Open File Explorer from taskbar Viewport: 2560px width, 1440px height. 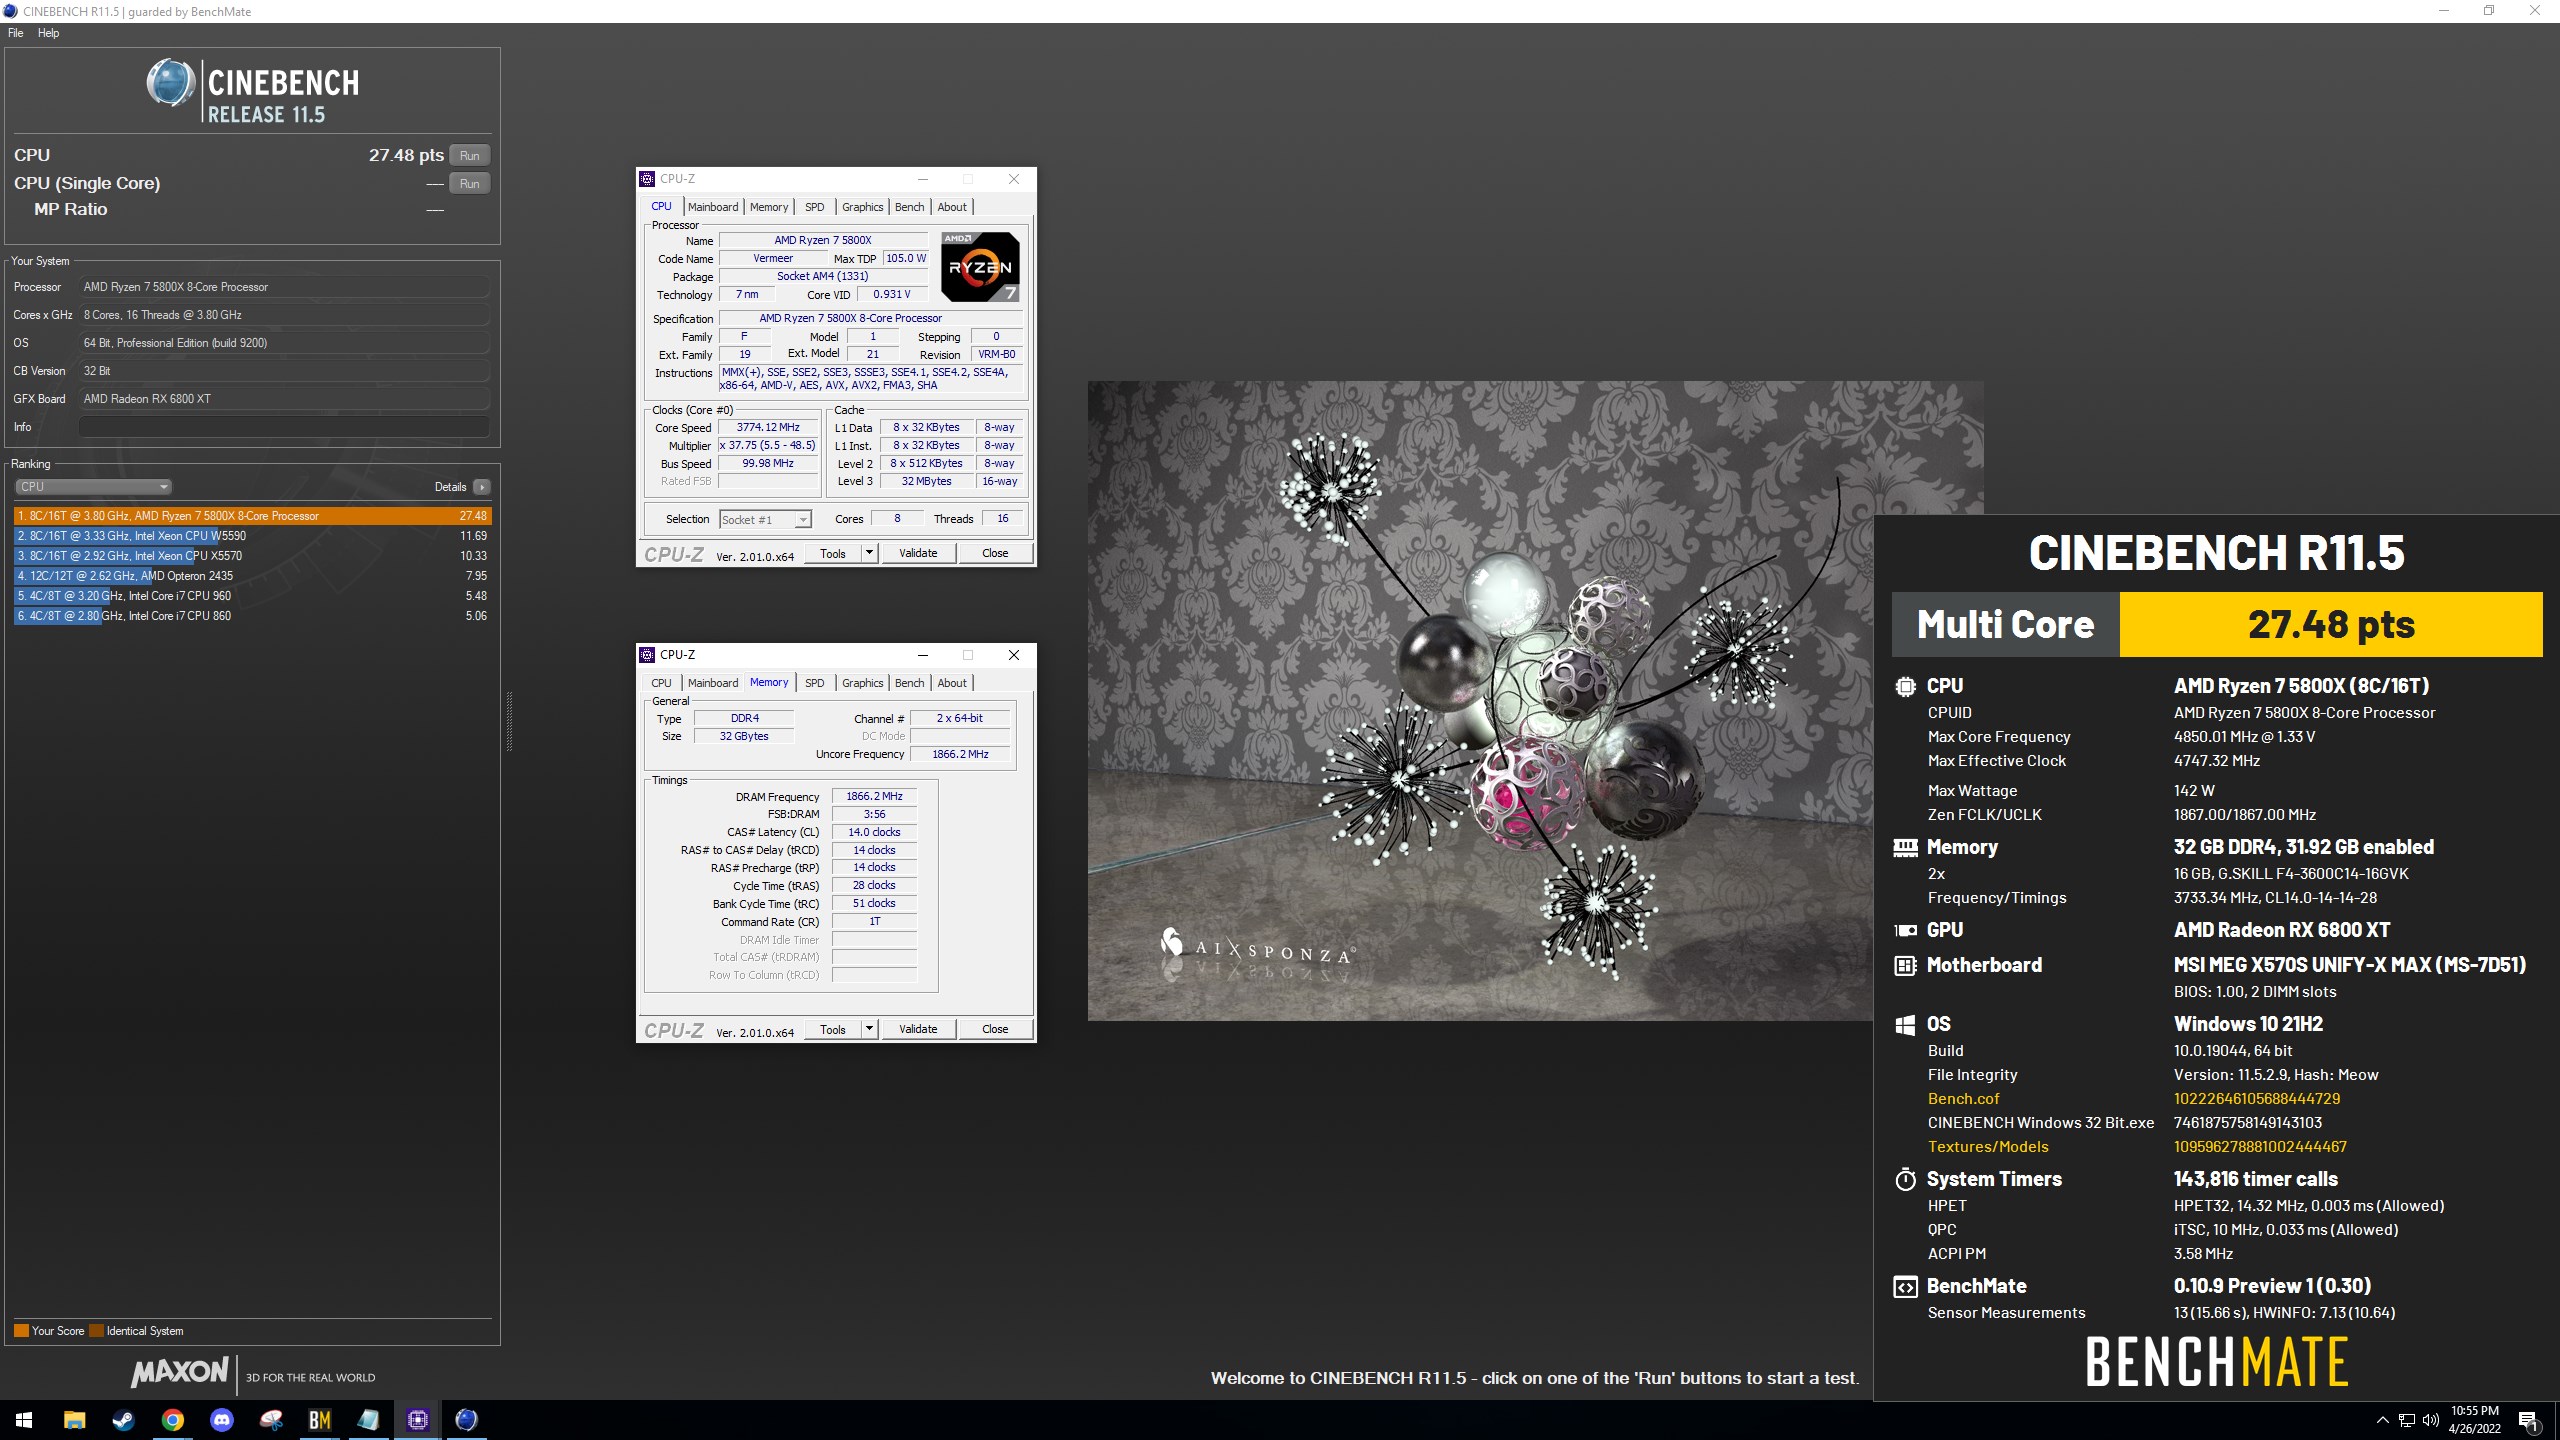74,1420
